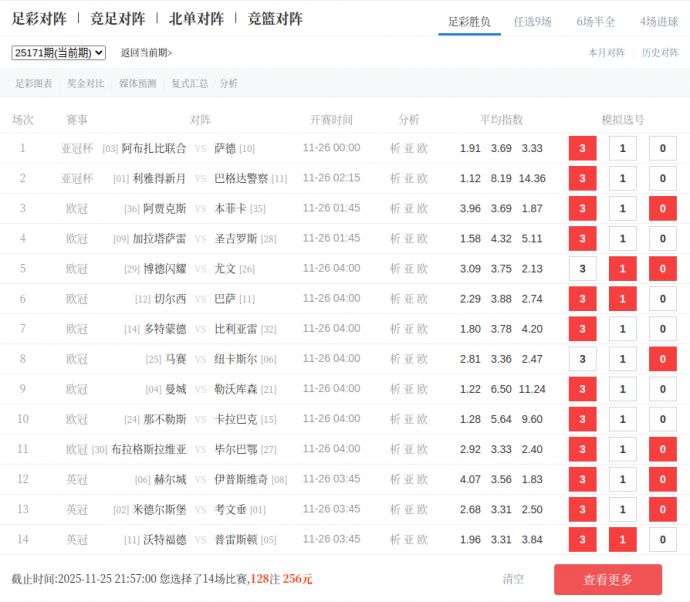
Task: Go to the 竞篮对阵 heading link
Action: point(275,19)
